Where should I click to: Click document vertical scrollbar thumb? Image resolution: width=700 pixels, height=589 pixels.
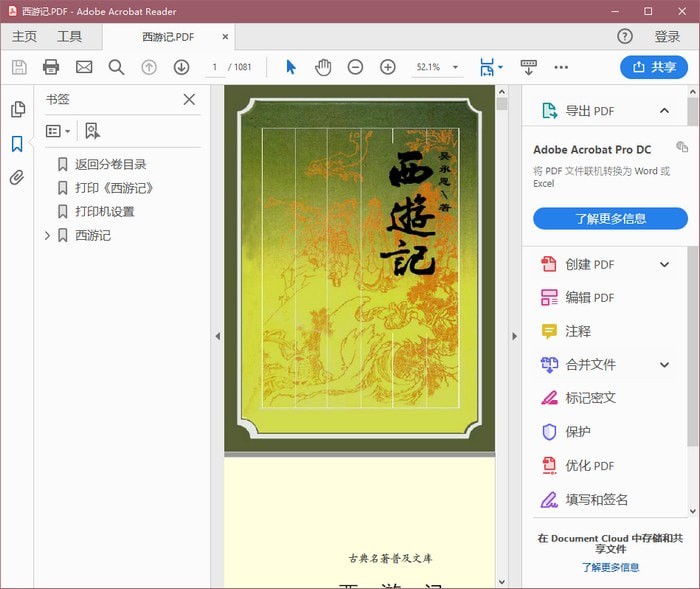pyautogui.click(x=502, y=104)
